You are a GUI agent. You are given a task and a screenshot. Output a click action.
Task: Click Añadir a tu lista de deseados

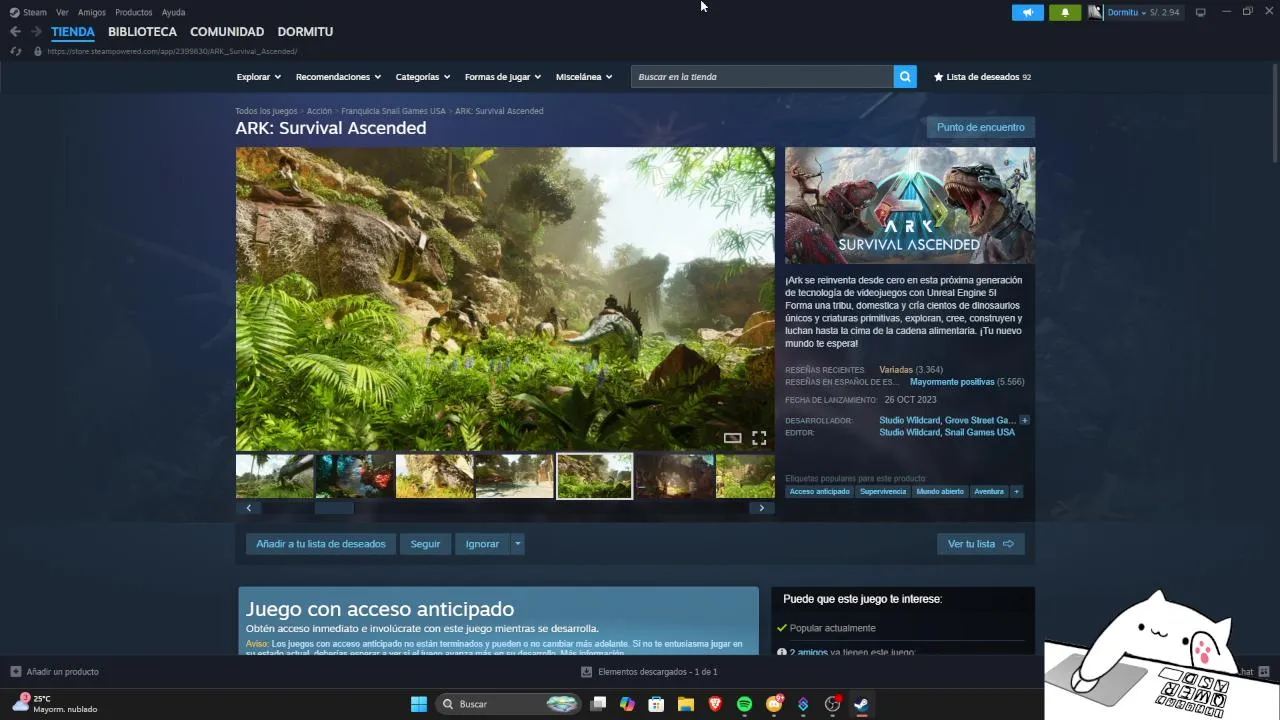(x=321, y=544)
